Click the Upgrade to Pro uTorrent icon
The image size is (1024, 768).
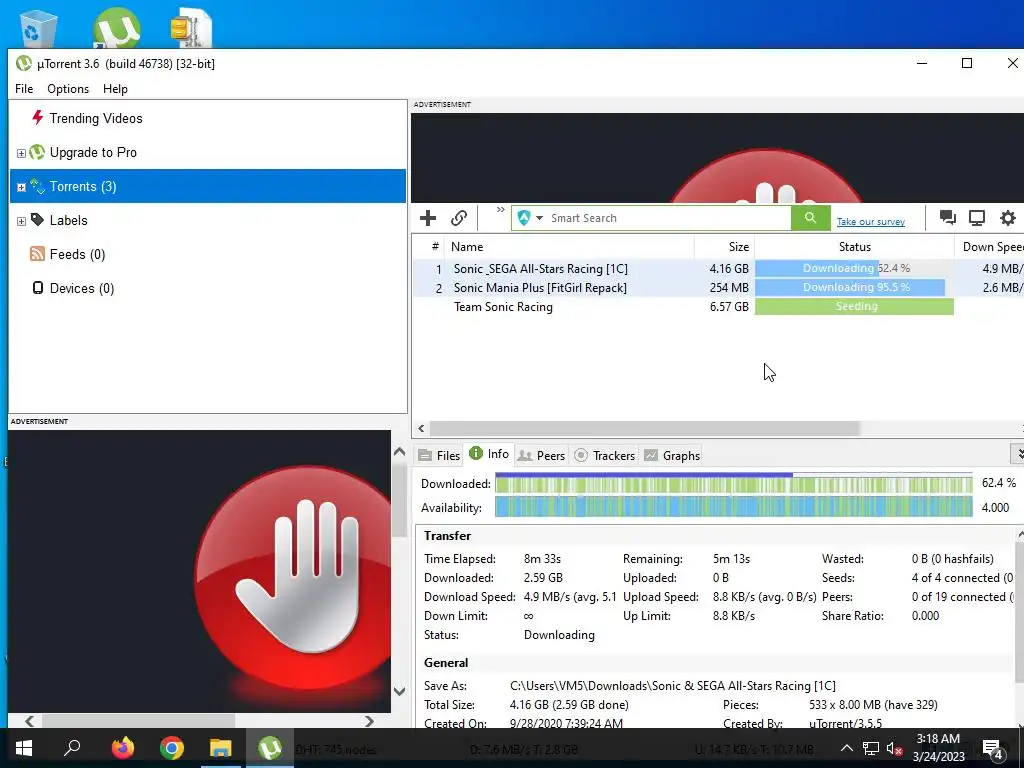(x=37, y=152)
